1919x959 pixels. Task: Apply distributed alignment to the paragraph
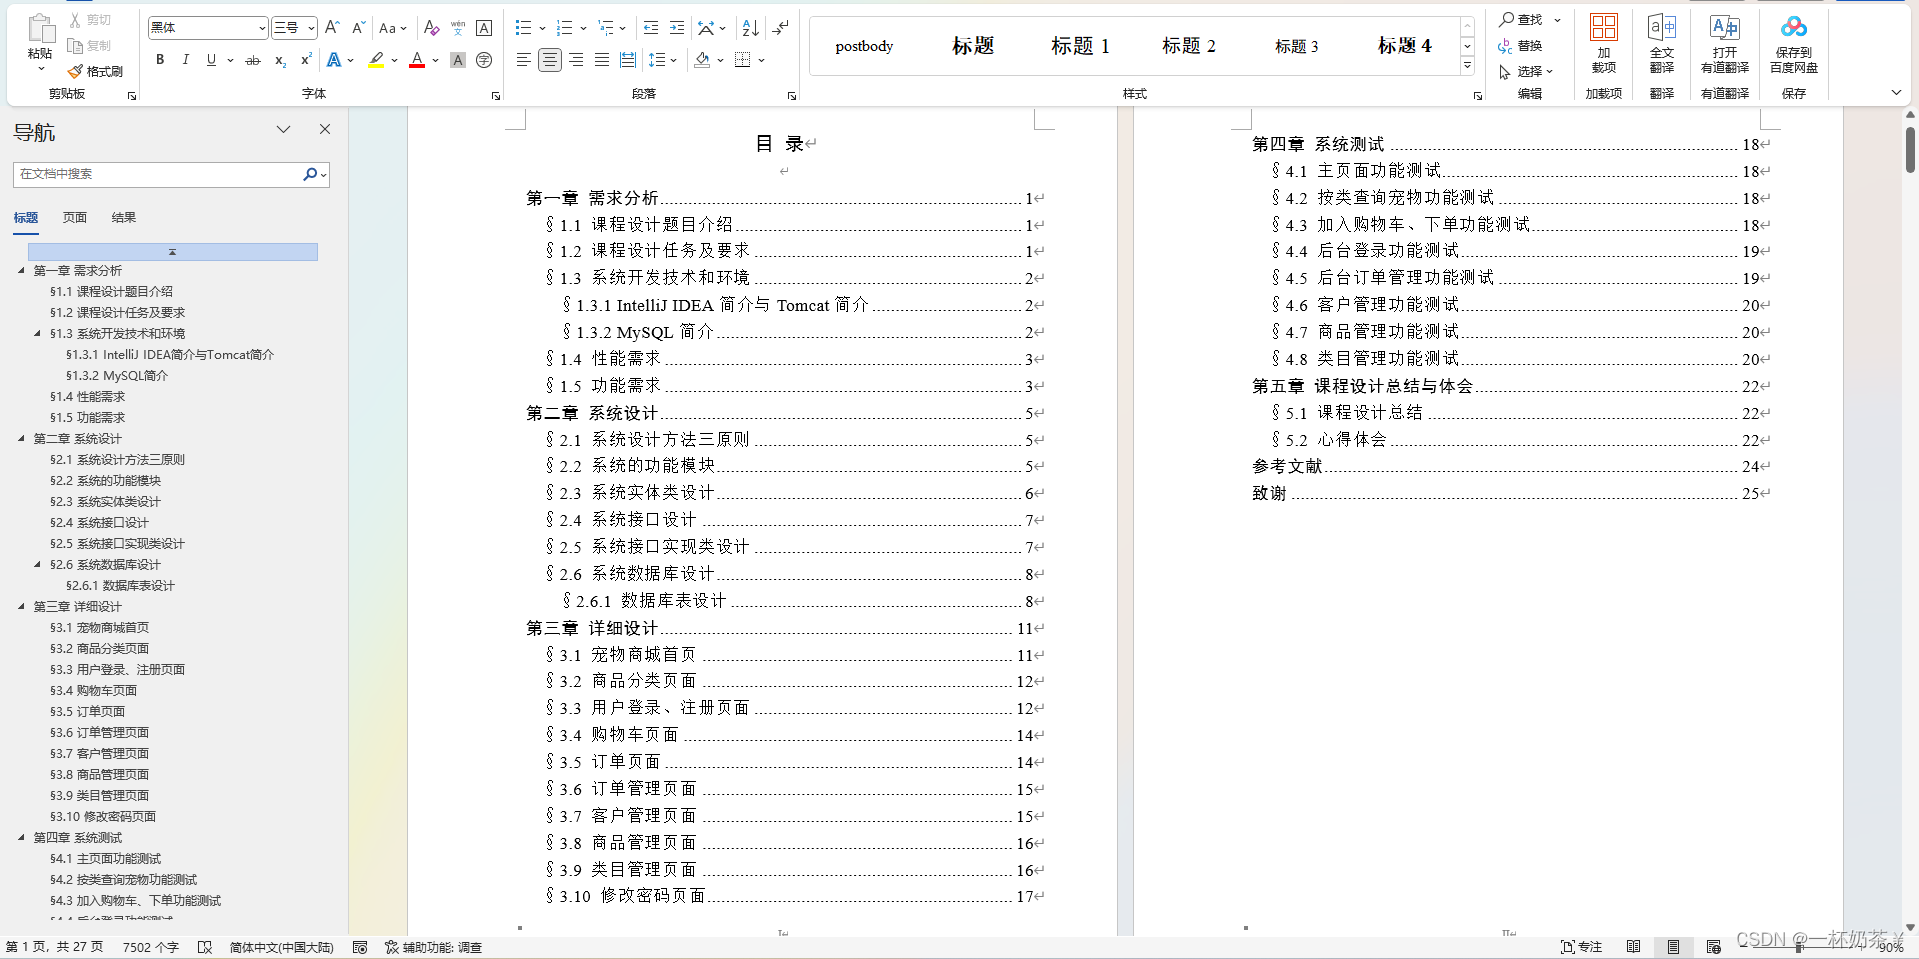[x=627, y=60]
